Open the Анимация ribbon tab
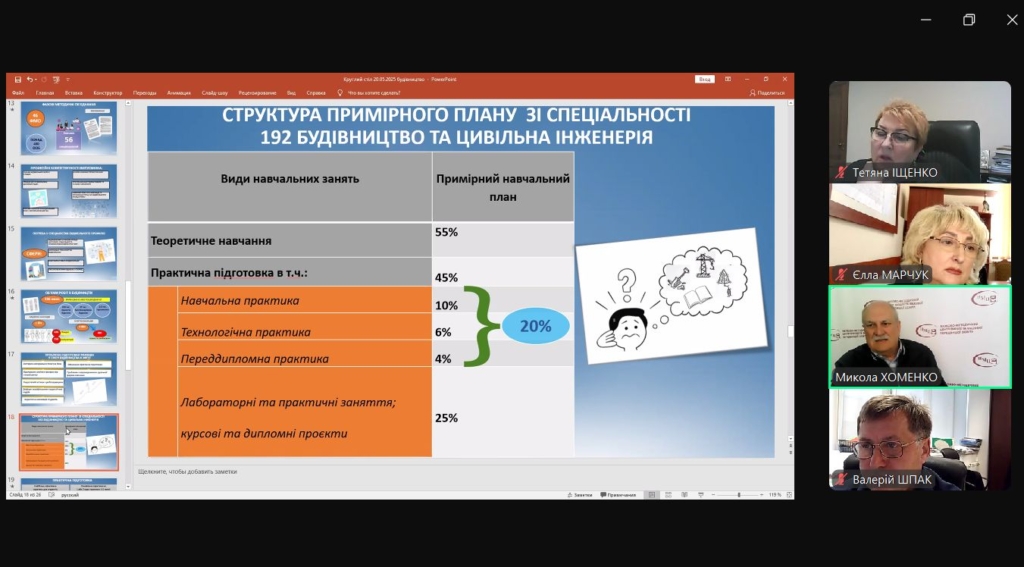Screen dimensions: 1024x567 click(179, 92)
